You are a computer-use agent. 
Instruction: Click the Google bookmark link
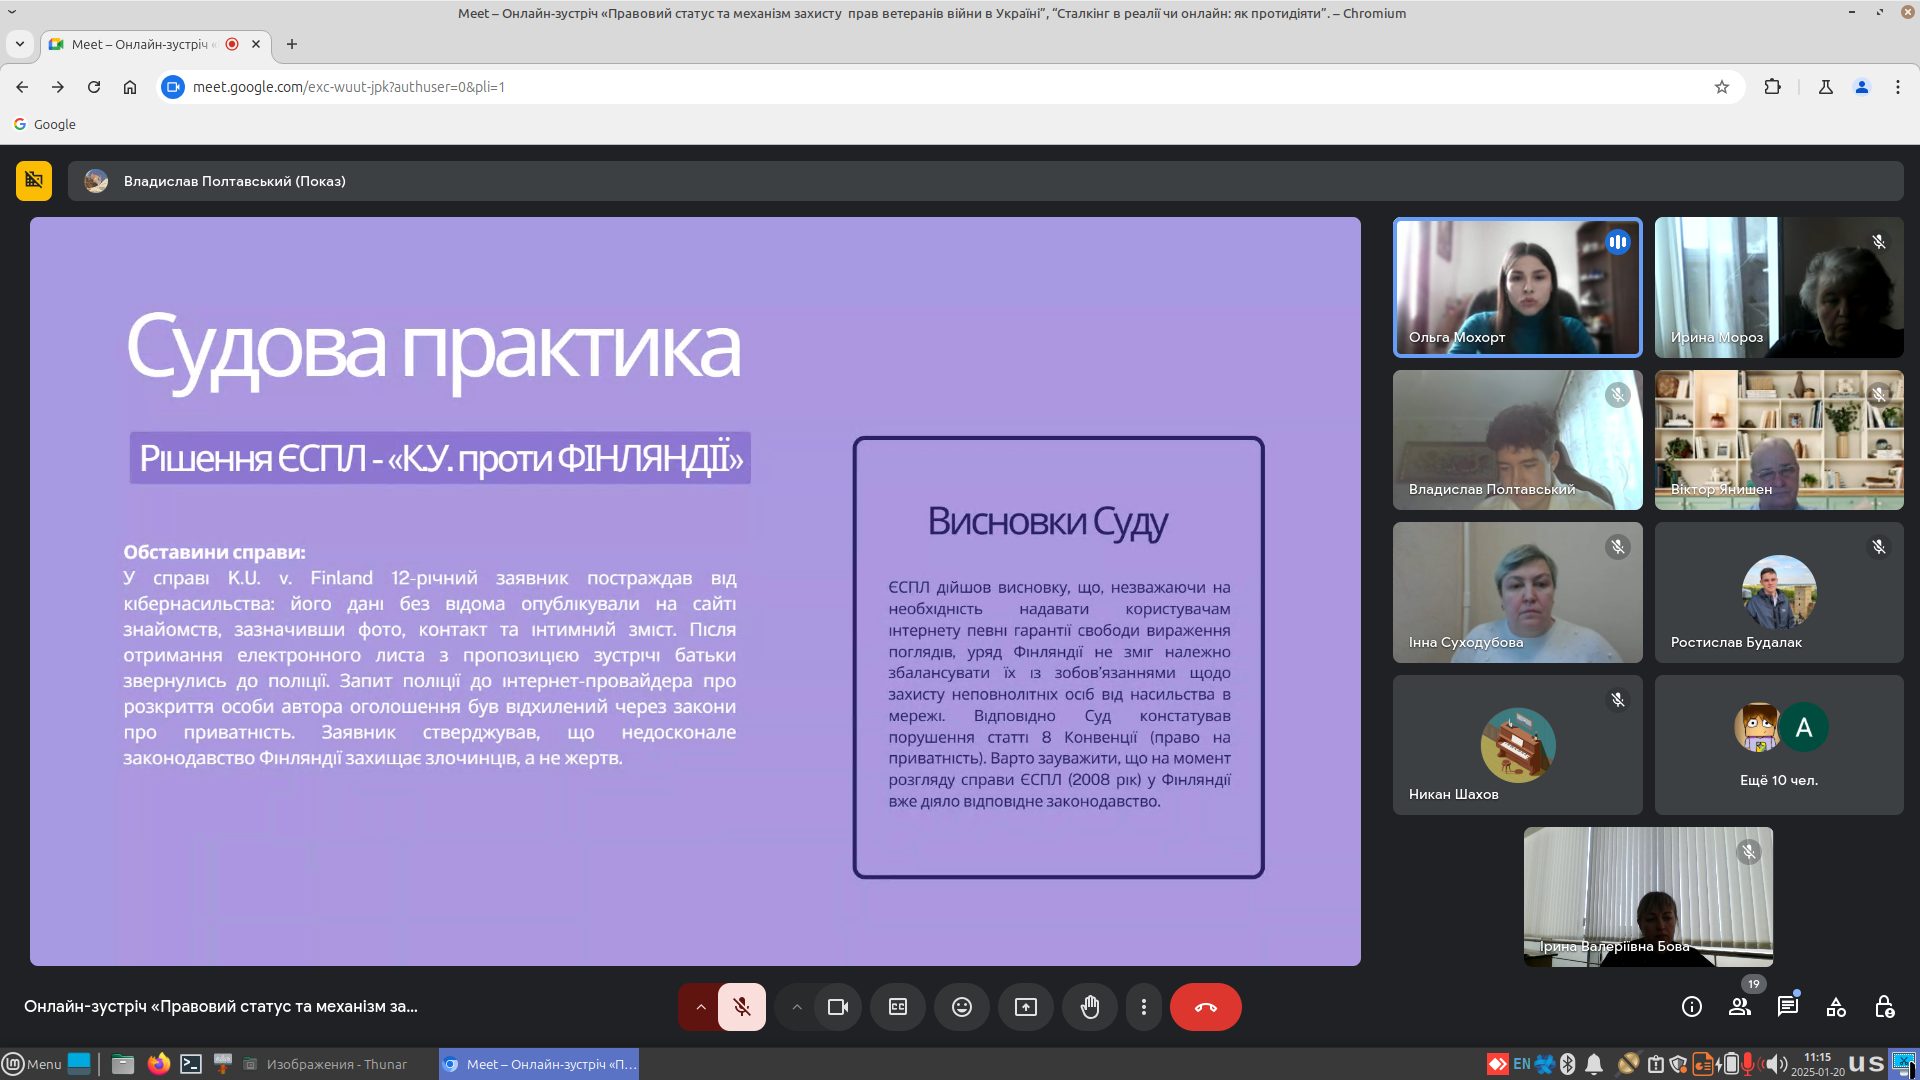point(45,124)
